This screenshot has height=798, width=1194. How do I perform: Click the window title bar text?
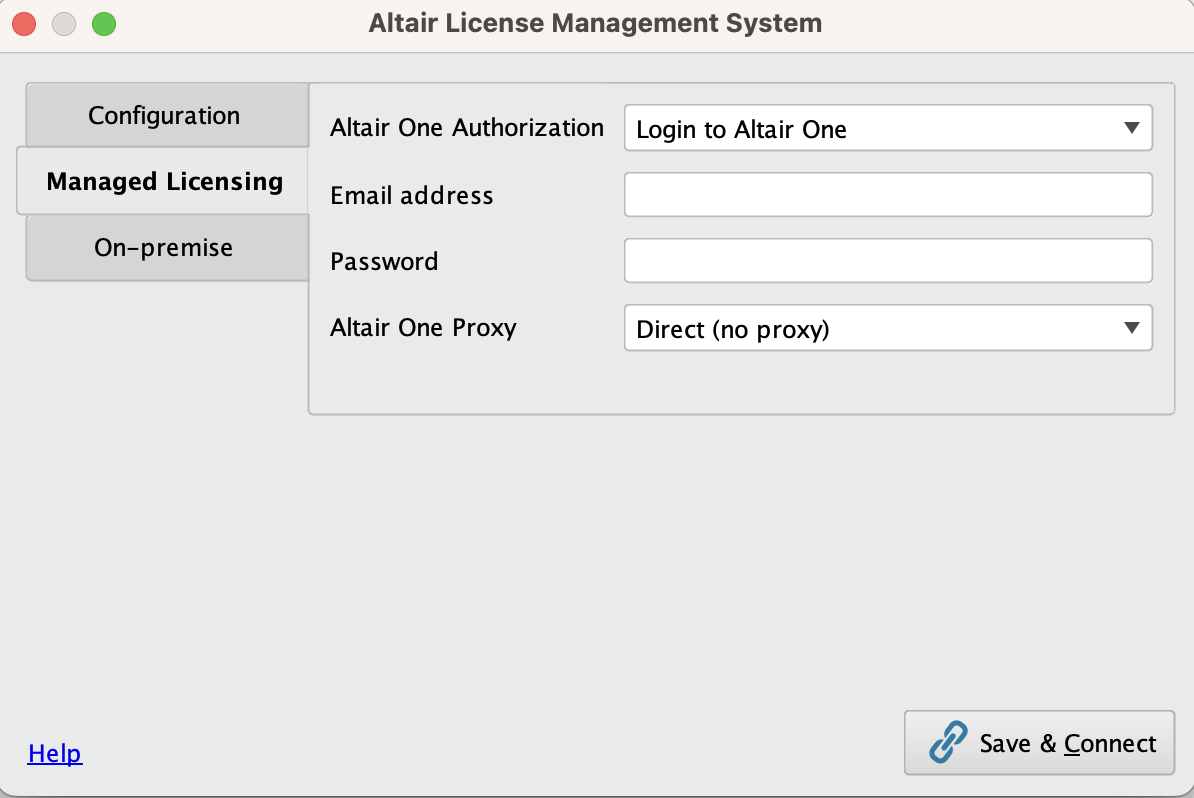pos(597,22)
